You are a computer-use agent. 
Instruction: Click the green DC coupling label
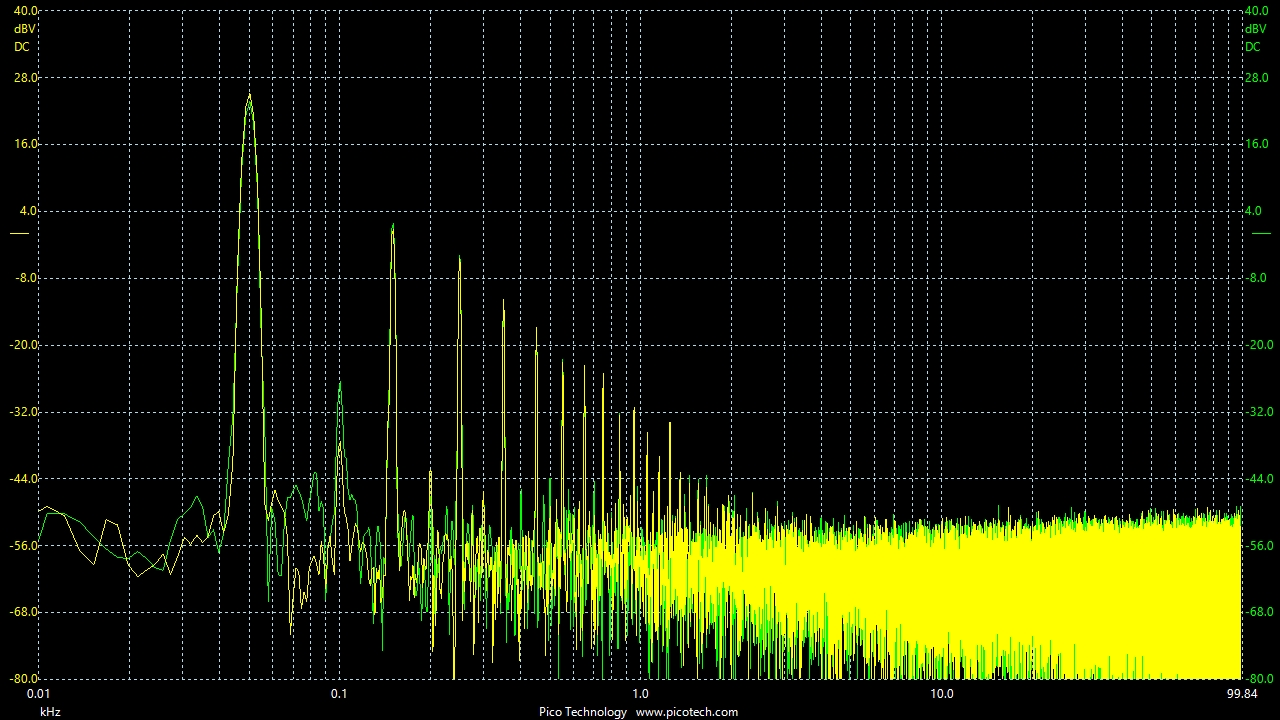click(1252, 47)
